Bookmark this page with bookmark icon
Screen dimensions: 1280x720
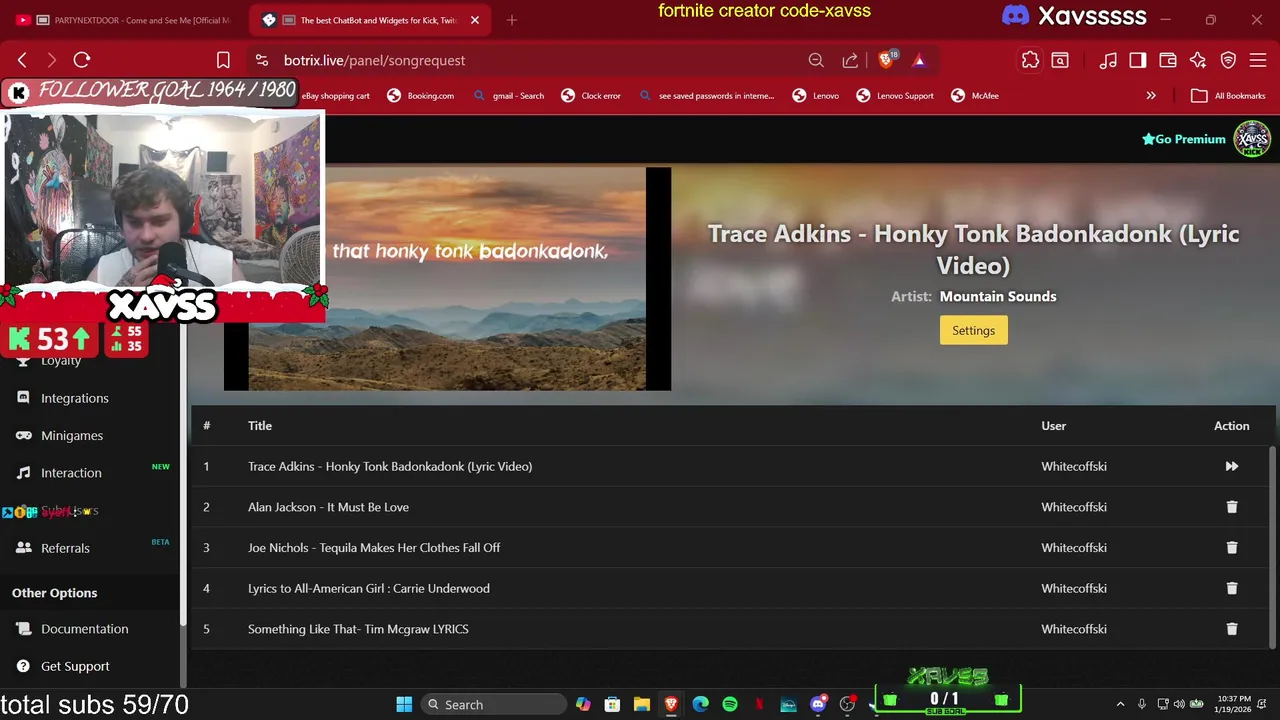pyautogui.click(x=223, y=60)
